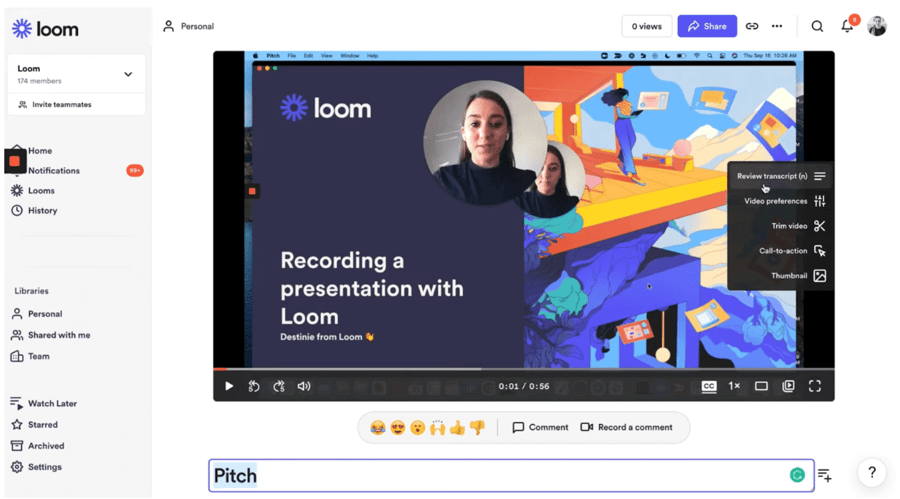Click the video progress bar

pos(523,369)
